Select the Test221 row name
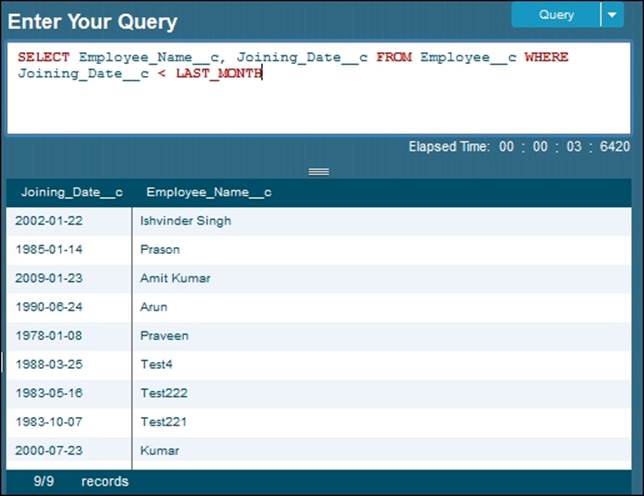This screenshot has height=496, width=644. 164,422
